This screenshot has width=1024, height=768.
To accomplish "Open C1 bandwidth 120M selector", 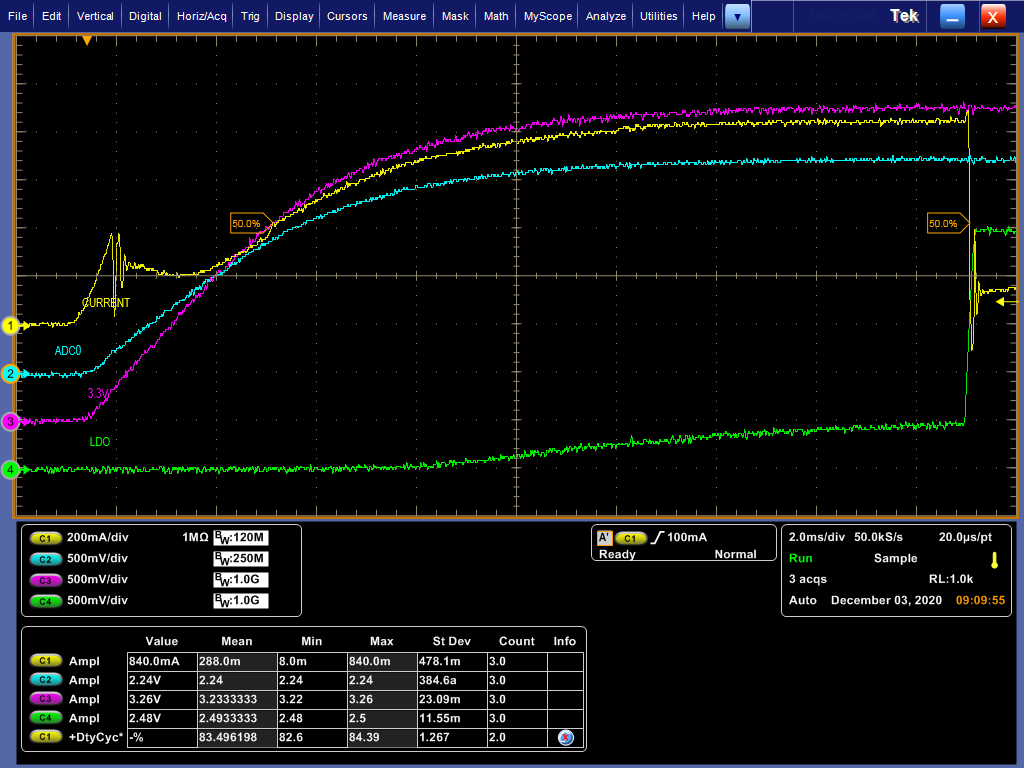I will (241, 537).
